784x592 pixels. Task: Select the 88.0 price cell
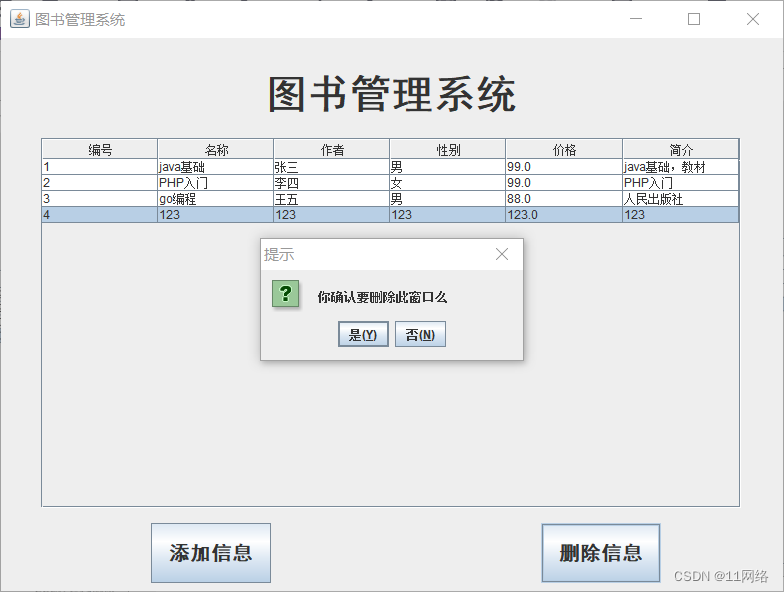click(564, 198)
